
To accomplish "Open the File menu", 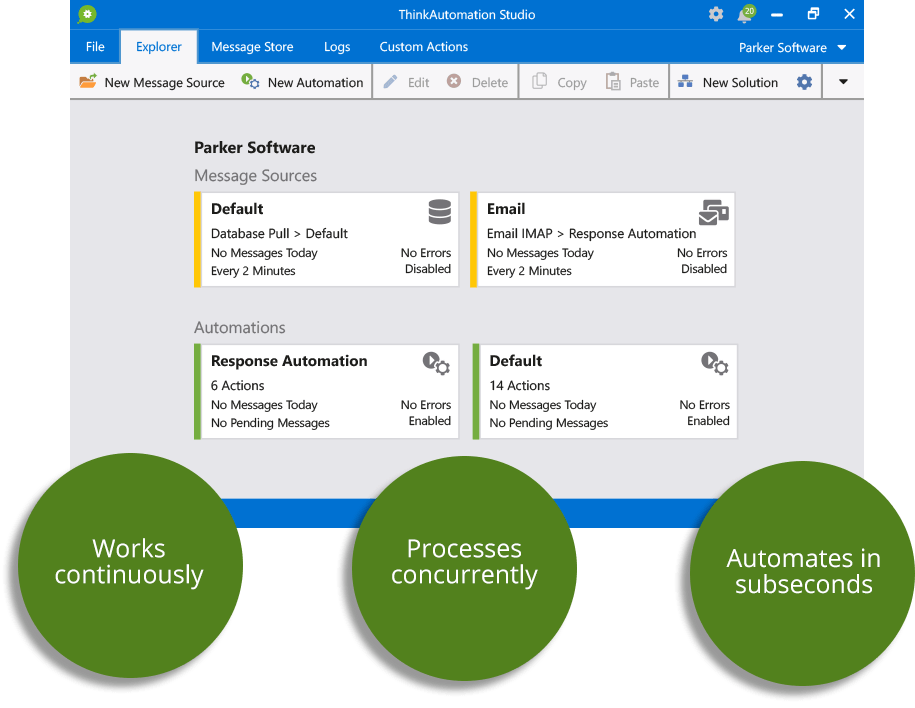I will [x=95, y=47].
